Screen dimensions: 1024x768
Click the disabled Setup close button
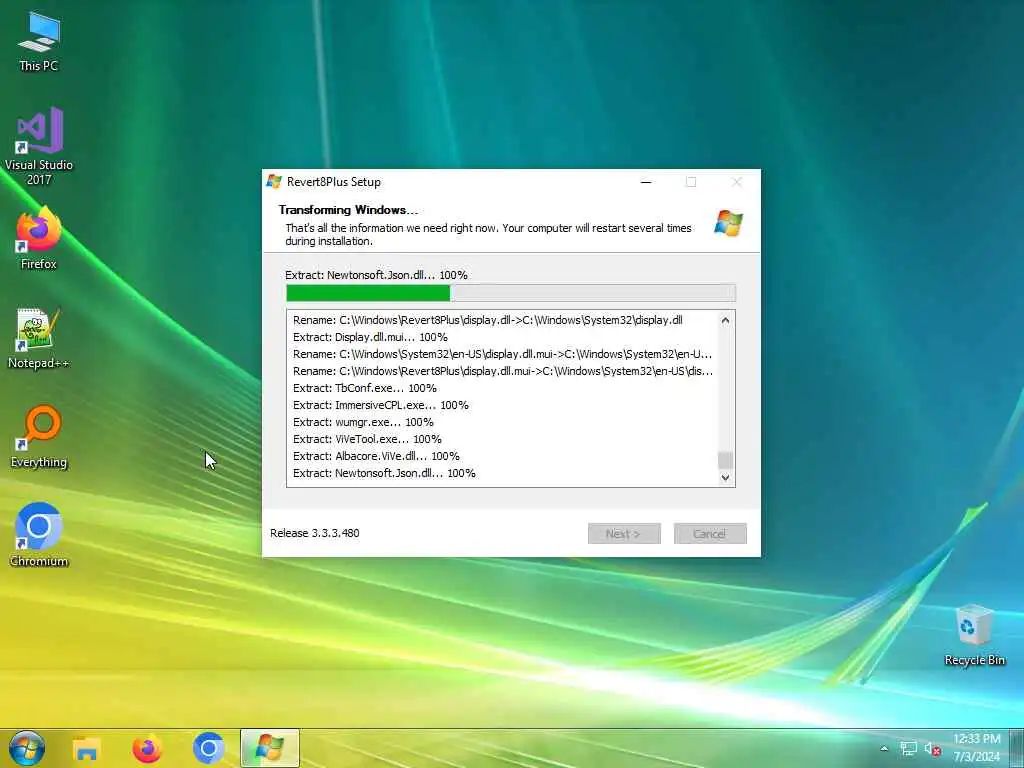pyautogui.click(x=736, y=182)
